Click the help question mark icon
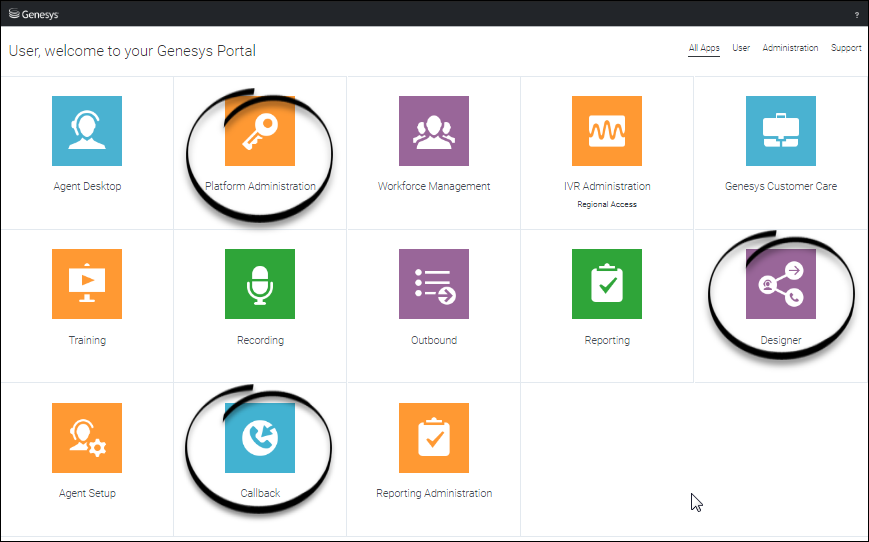This screenshot has width=869, height=542. [856, 14]
